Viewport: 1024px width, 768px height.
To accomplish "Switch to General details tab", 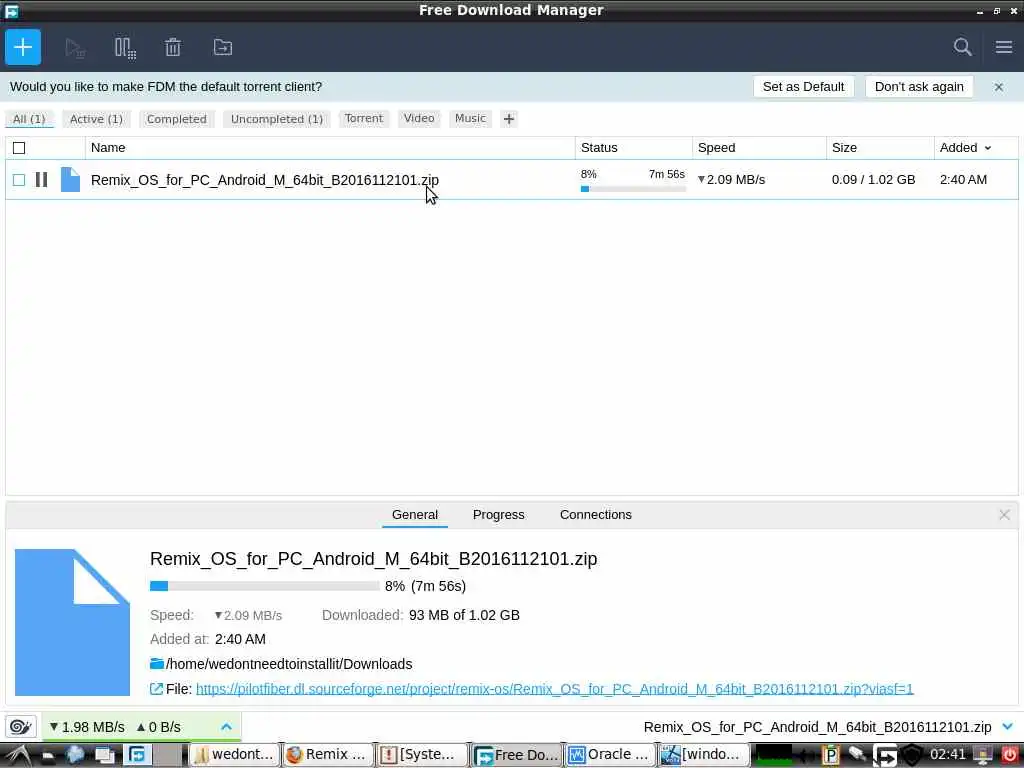I will [415, 515].
